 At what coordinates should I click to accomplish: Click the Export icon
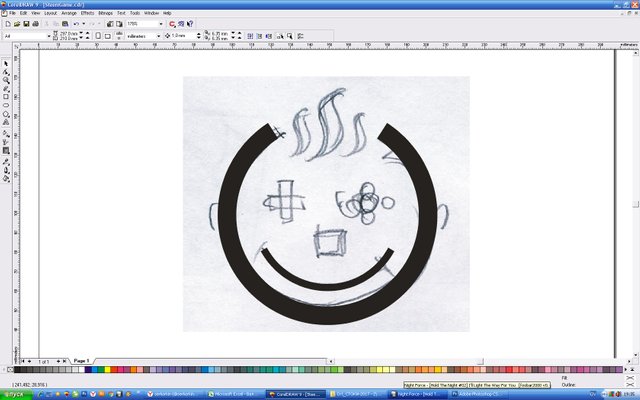[119, 24]
